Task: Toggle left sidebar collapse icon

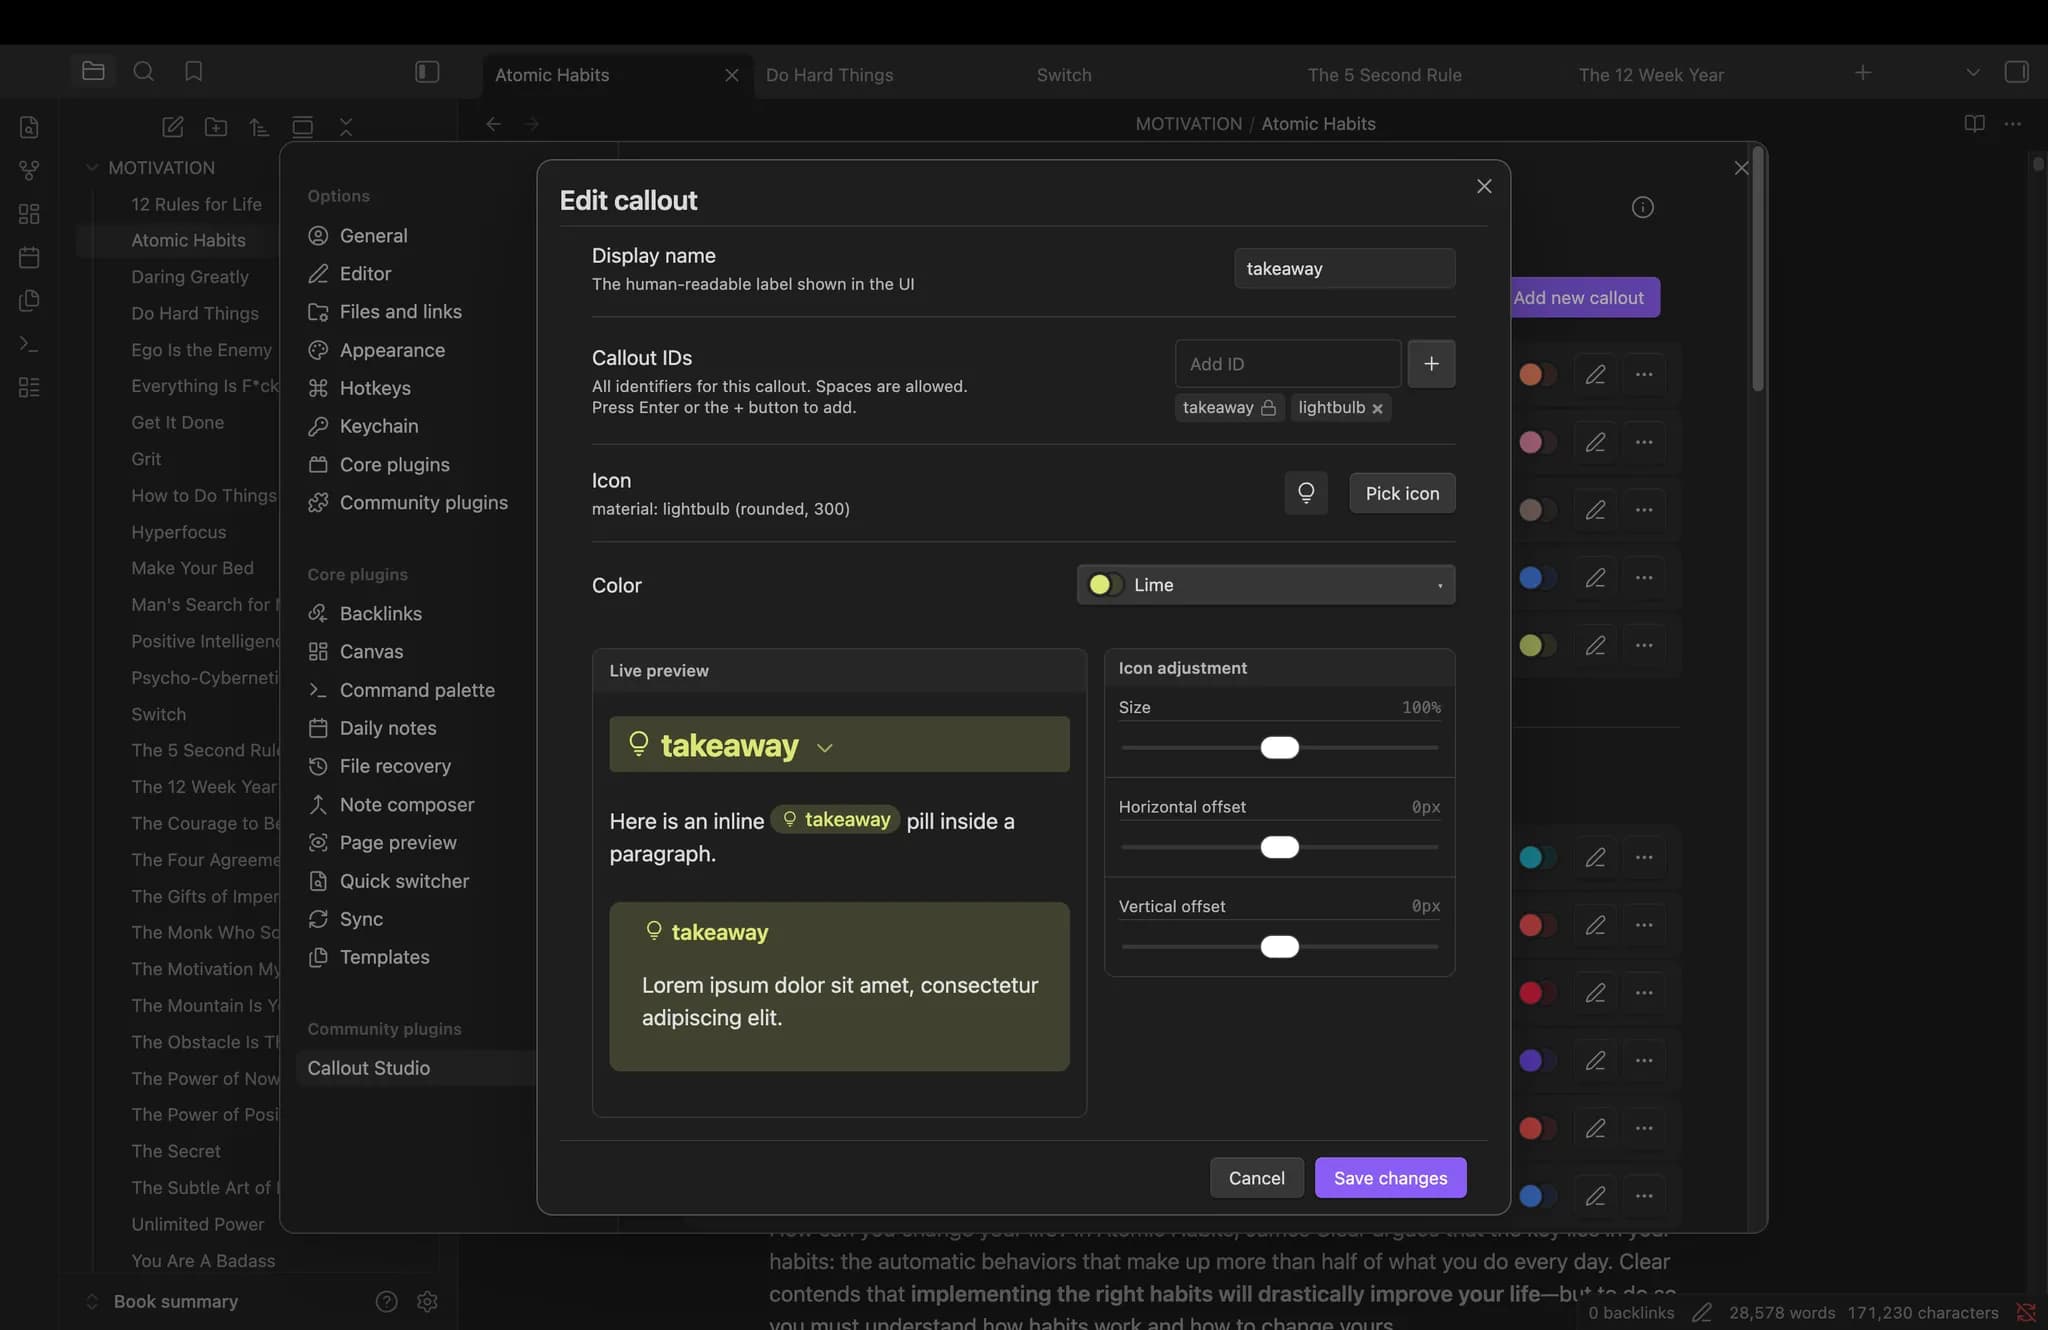Action: click(x=427, y=71)
